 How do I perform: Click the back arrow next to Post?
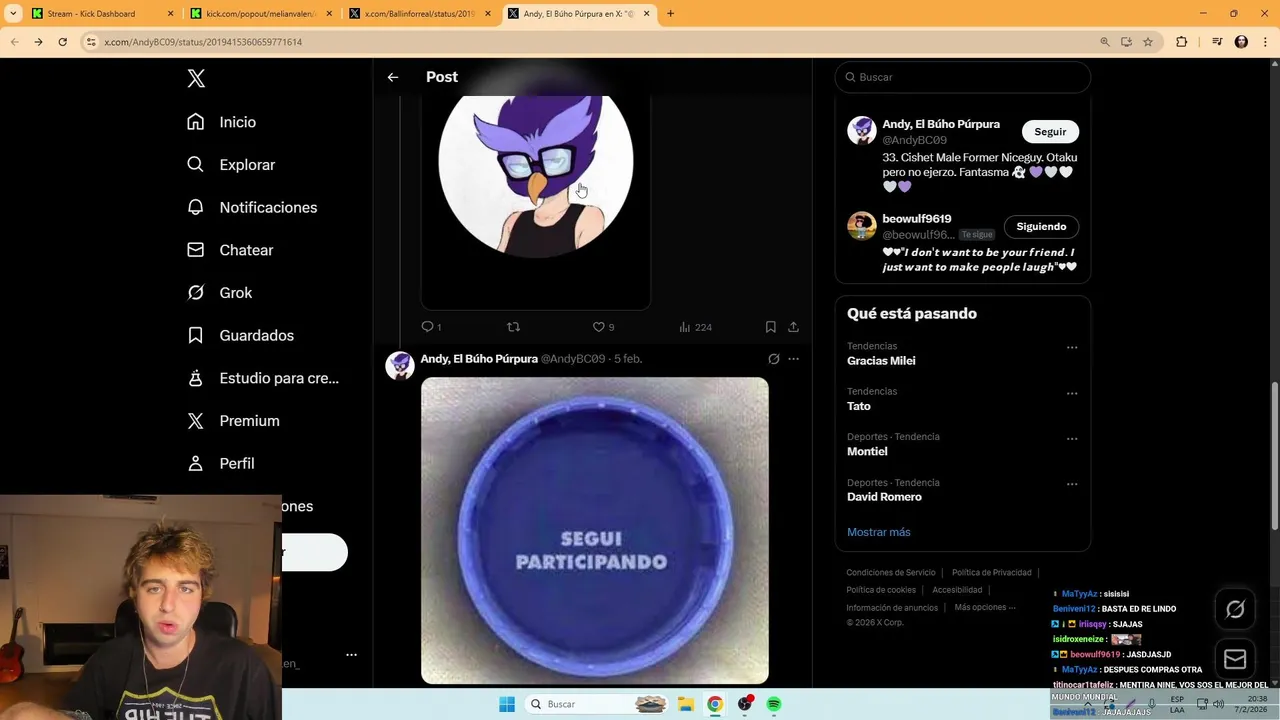[x=393, y=77]
